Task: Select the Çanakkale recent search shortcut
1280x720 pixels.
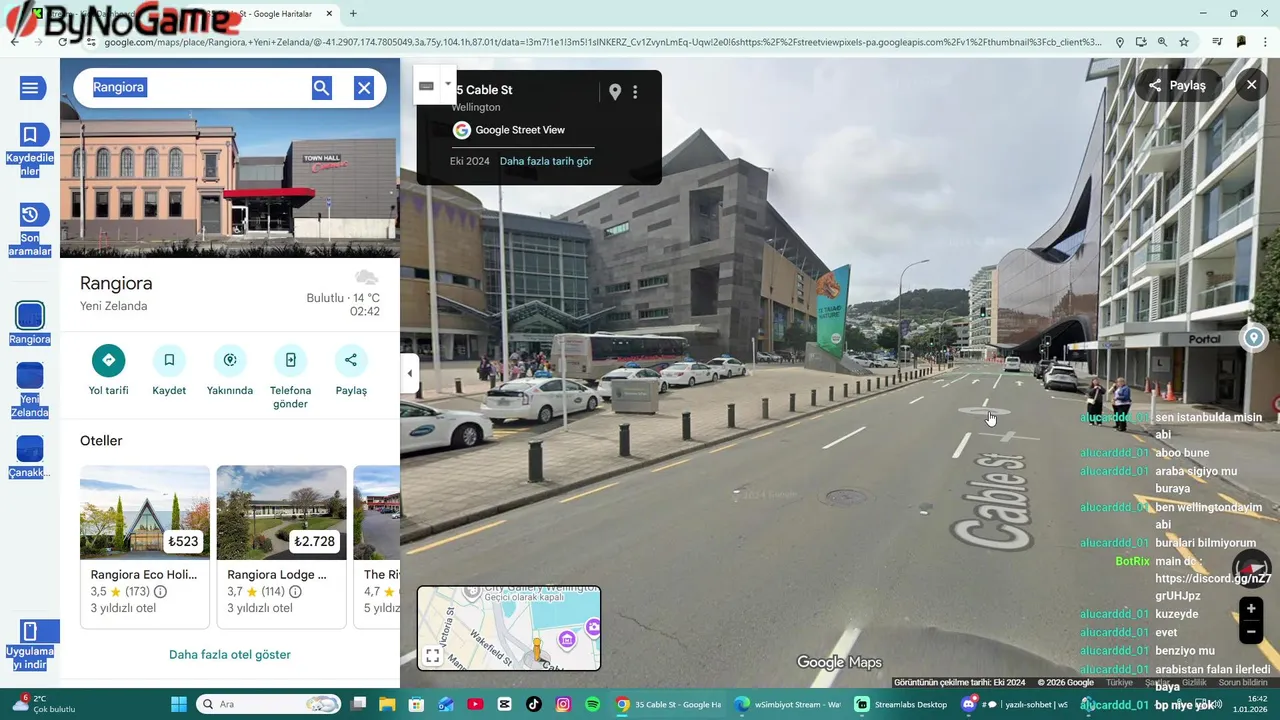Action: click(30, 457)
